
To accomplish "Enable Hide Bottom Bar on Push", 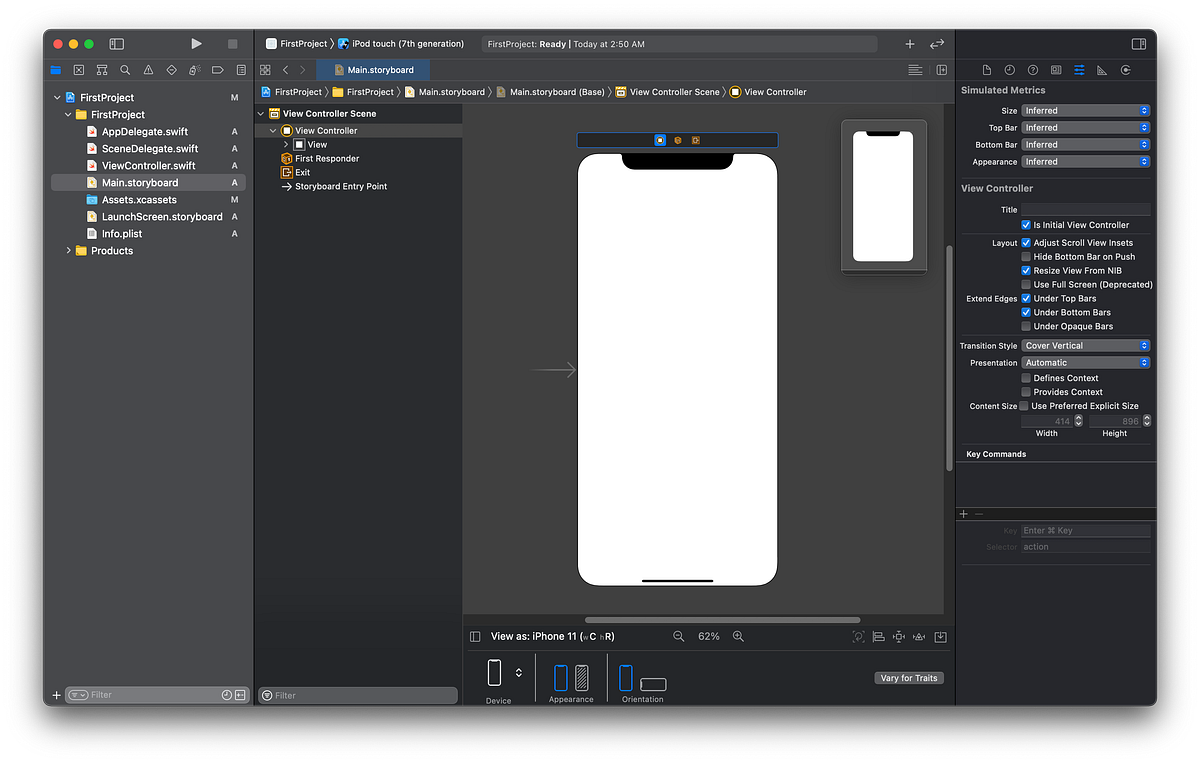I will tap(1025, 256).
